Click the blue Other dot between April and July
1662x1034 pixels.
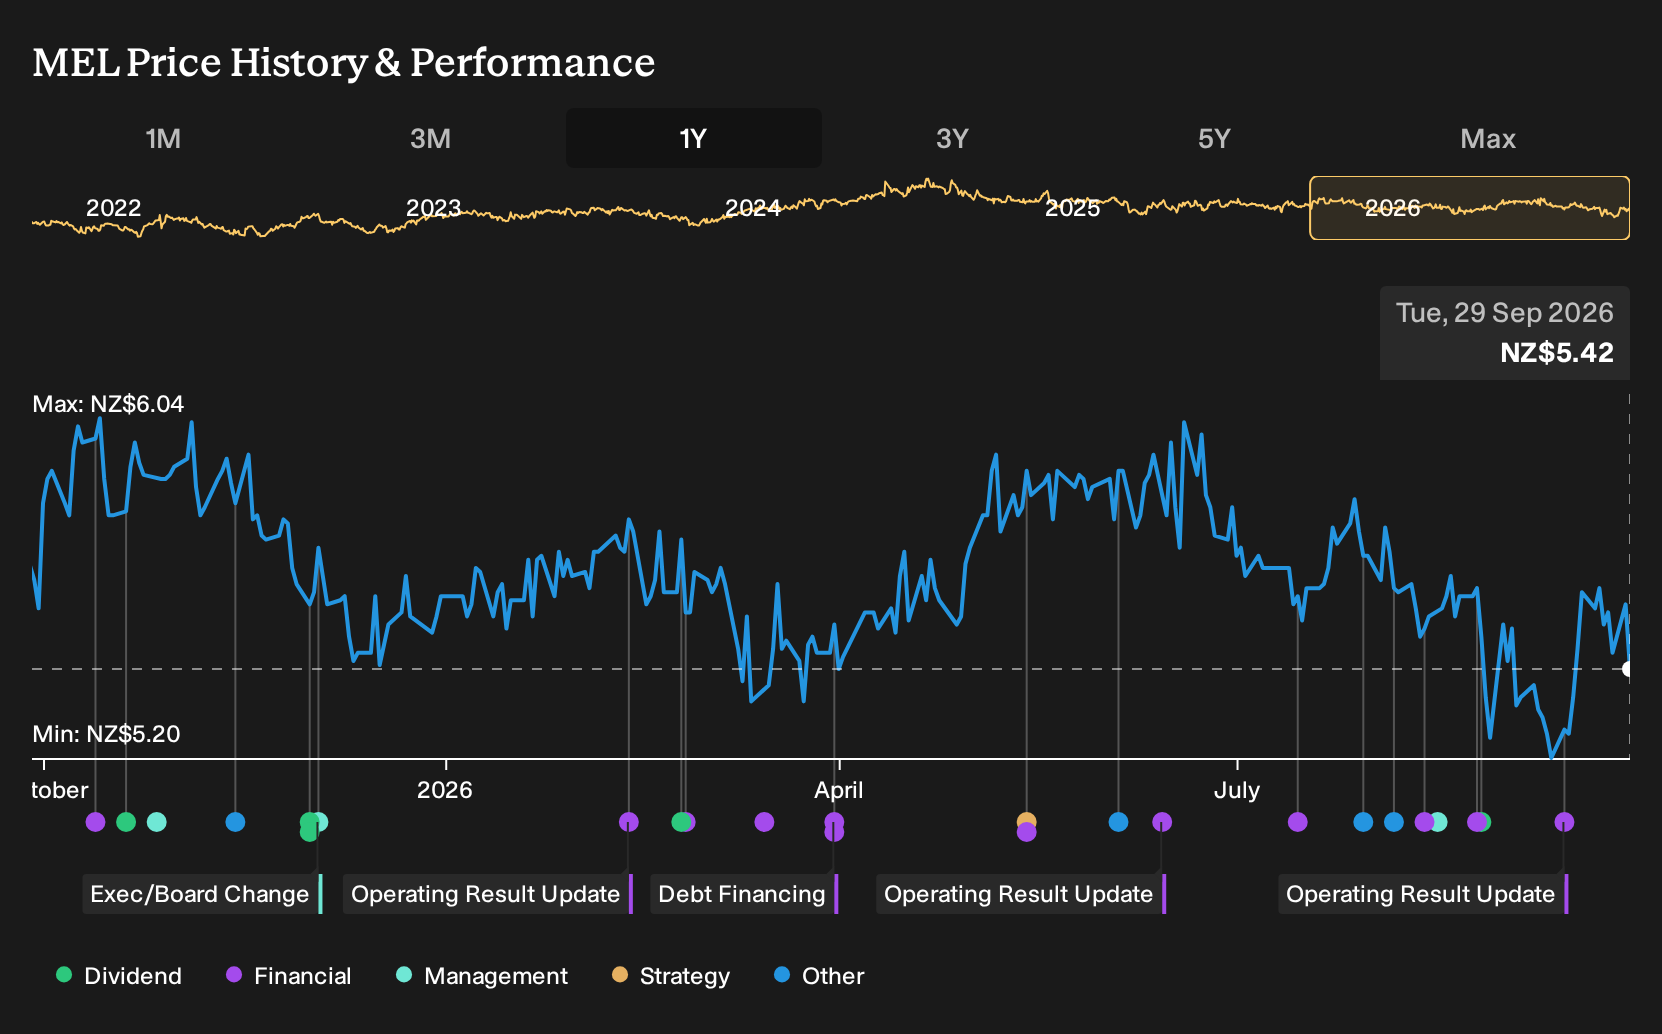(x=1118, y=822)
